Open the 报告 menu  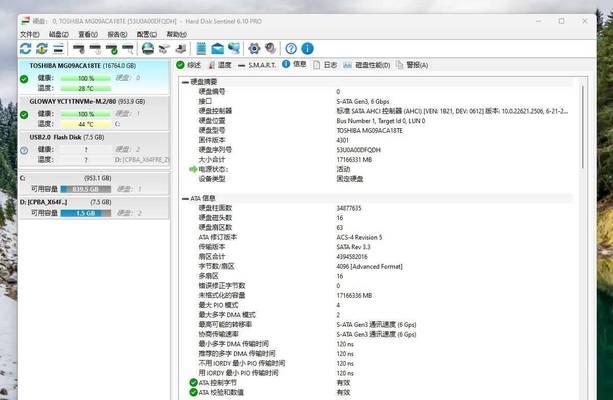click(x=117, y=34)
